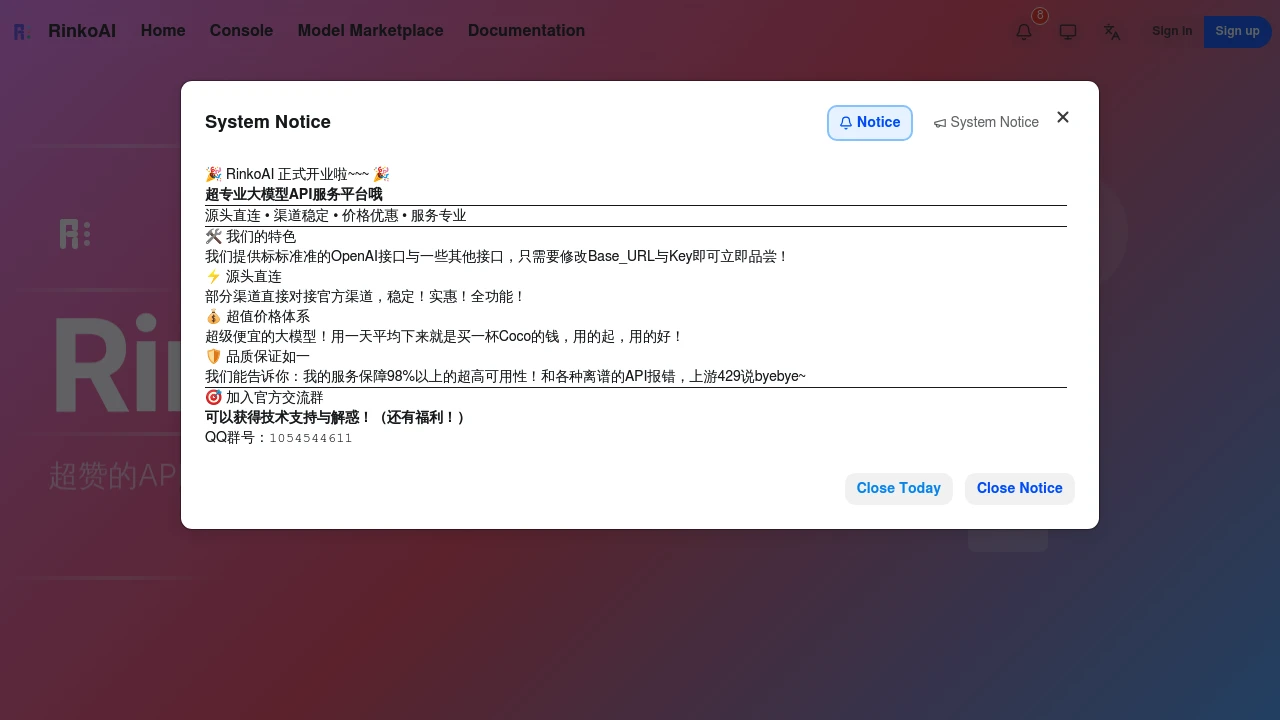Screen dimensions: 1280x720
Task: Select the QQ group number text
Action: [x=310, y=437]
